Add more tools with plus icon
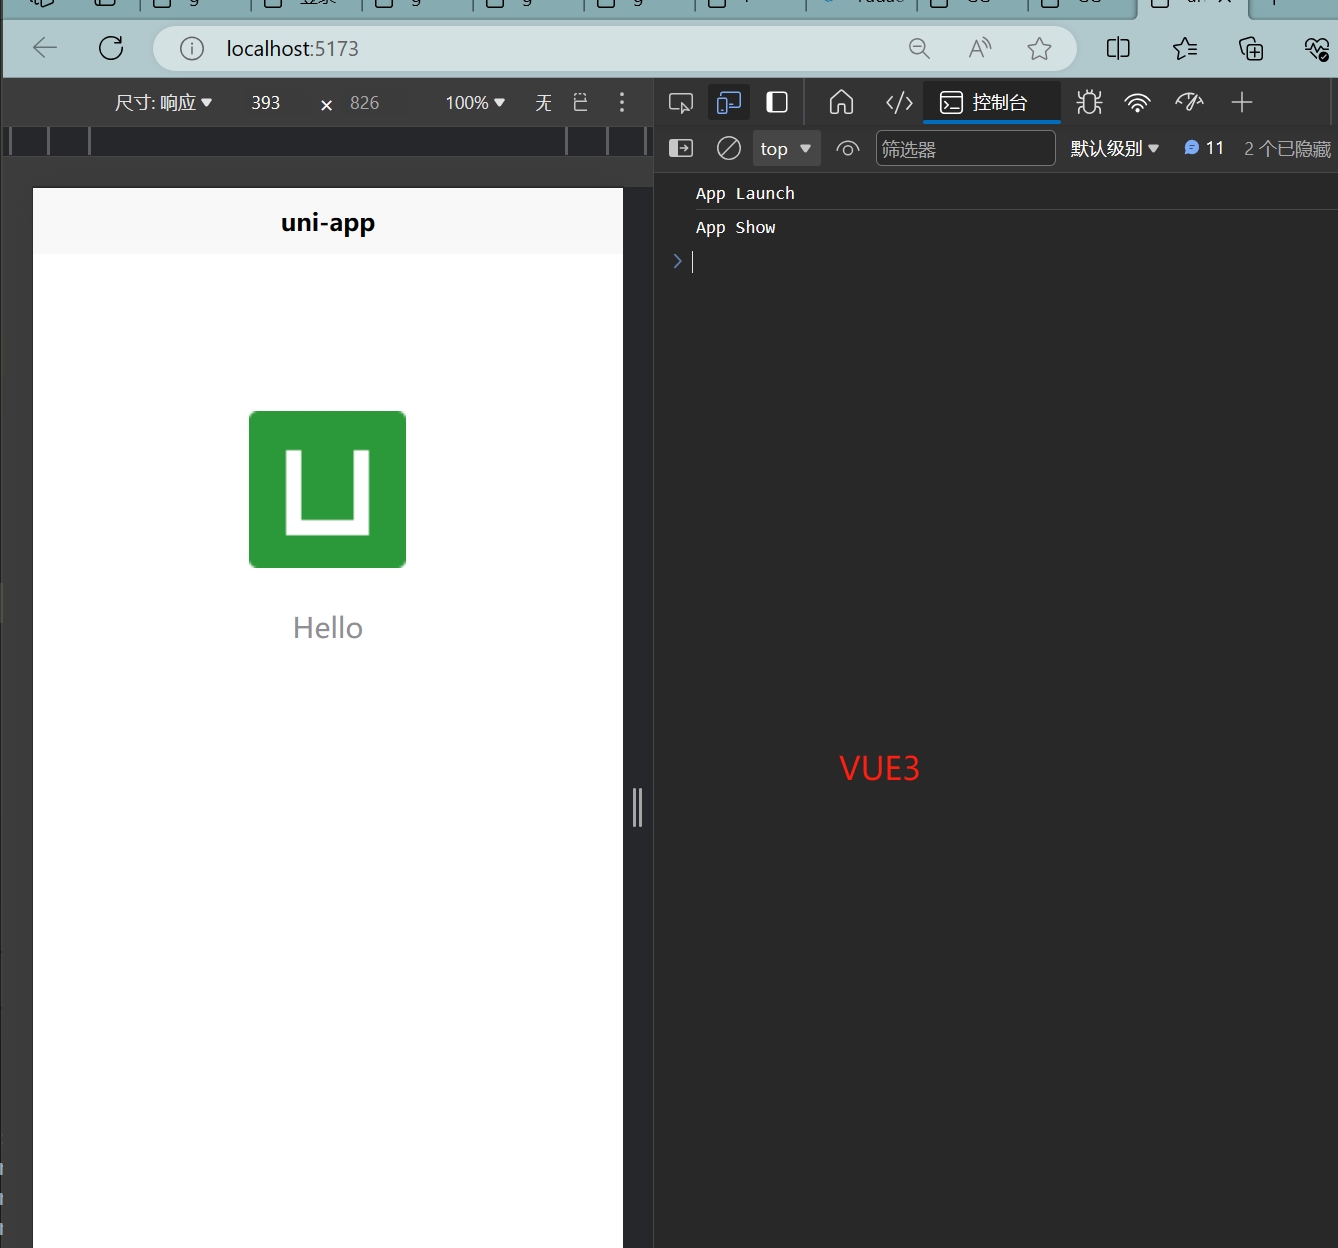The image size is (1338, 1248). click(x=1242, y=102)
